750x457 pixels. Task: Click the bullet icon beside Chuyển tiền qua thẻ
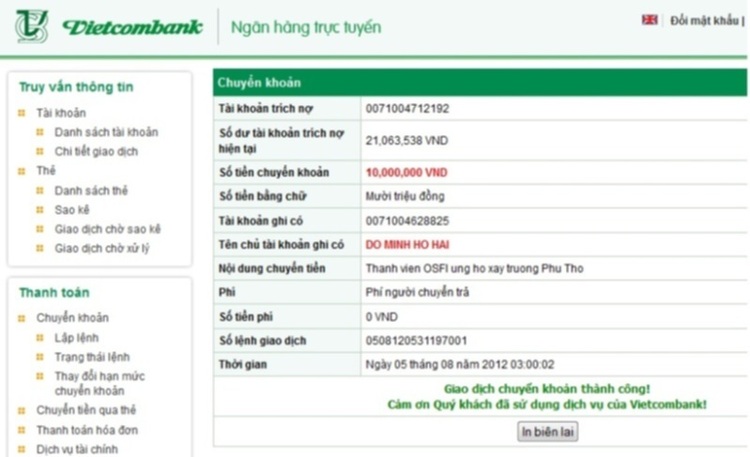22,410
